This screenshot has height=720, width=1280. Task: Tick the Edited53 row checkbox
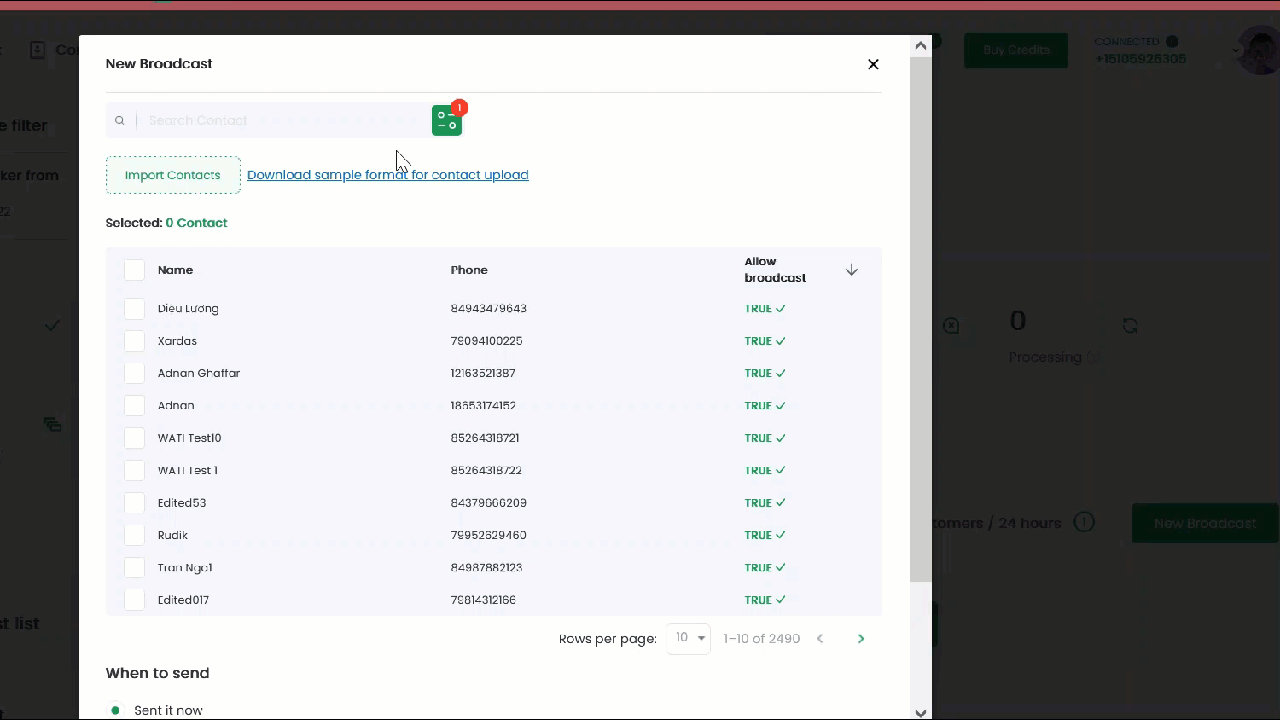click(134, 503)
